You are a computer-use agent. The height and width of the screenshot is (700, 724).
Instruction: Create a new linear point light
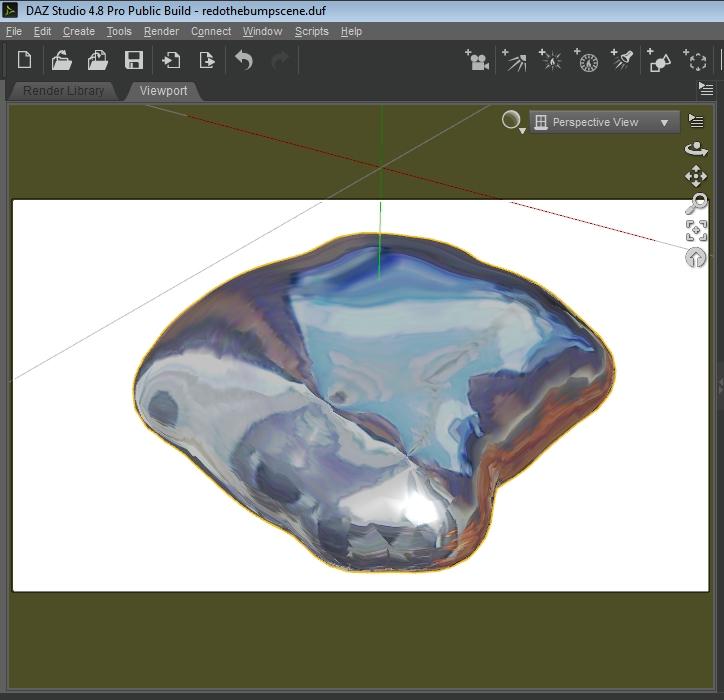(x=586, y=60)
